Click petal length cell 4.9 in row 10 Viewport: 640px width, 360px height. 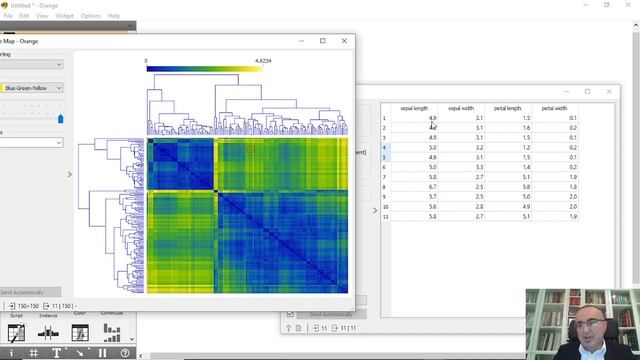tap(507, 207)
